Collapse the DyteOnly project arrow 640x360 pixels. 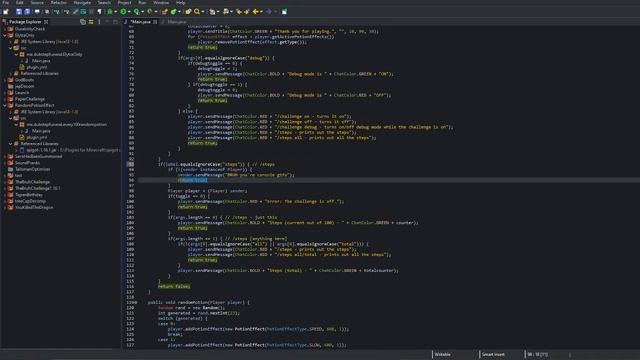(4, 35)
